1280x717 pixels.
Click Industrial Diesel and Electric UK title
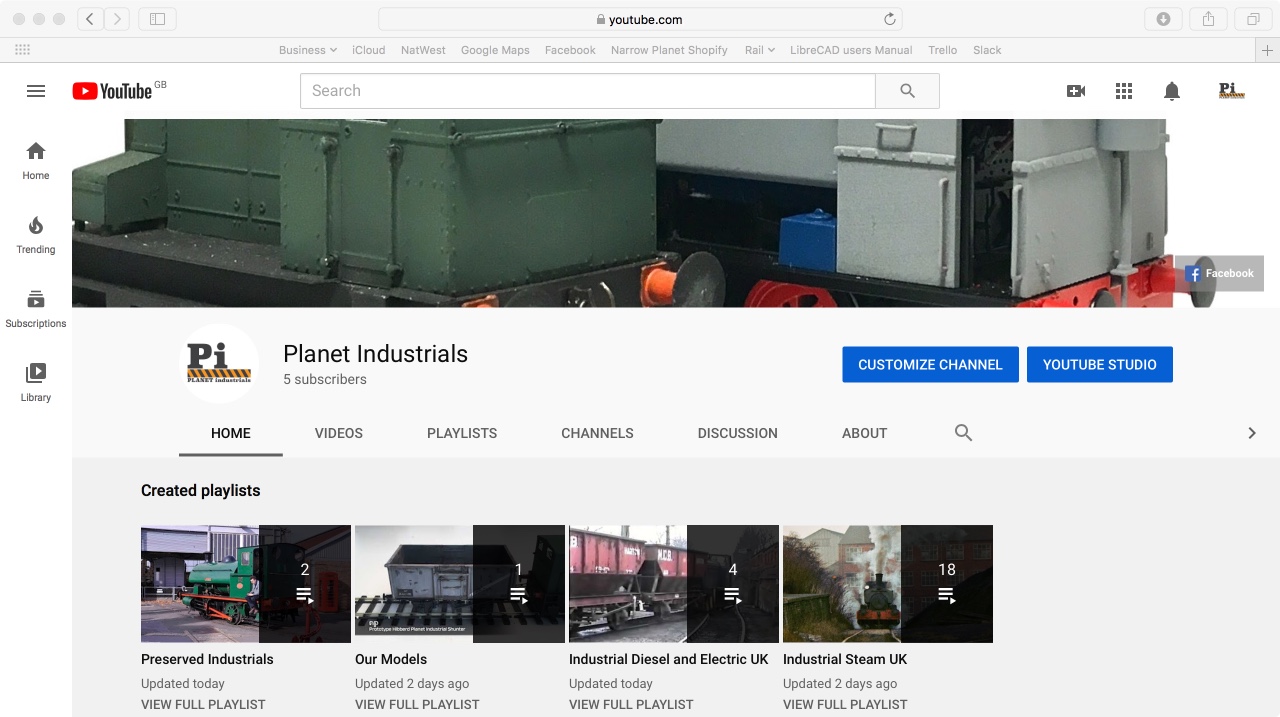point(669,660)
